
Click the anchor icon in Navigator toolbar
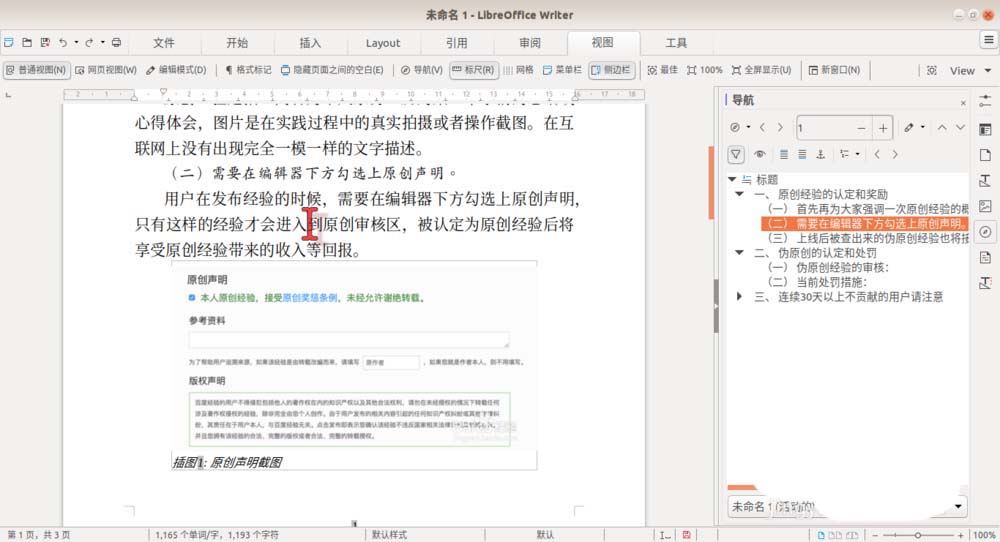pos(820,154)
